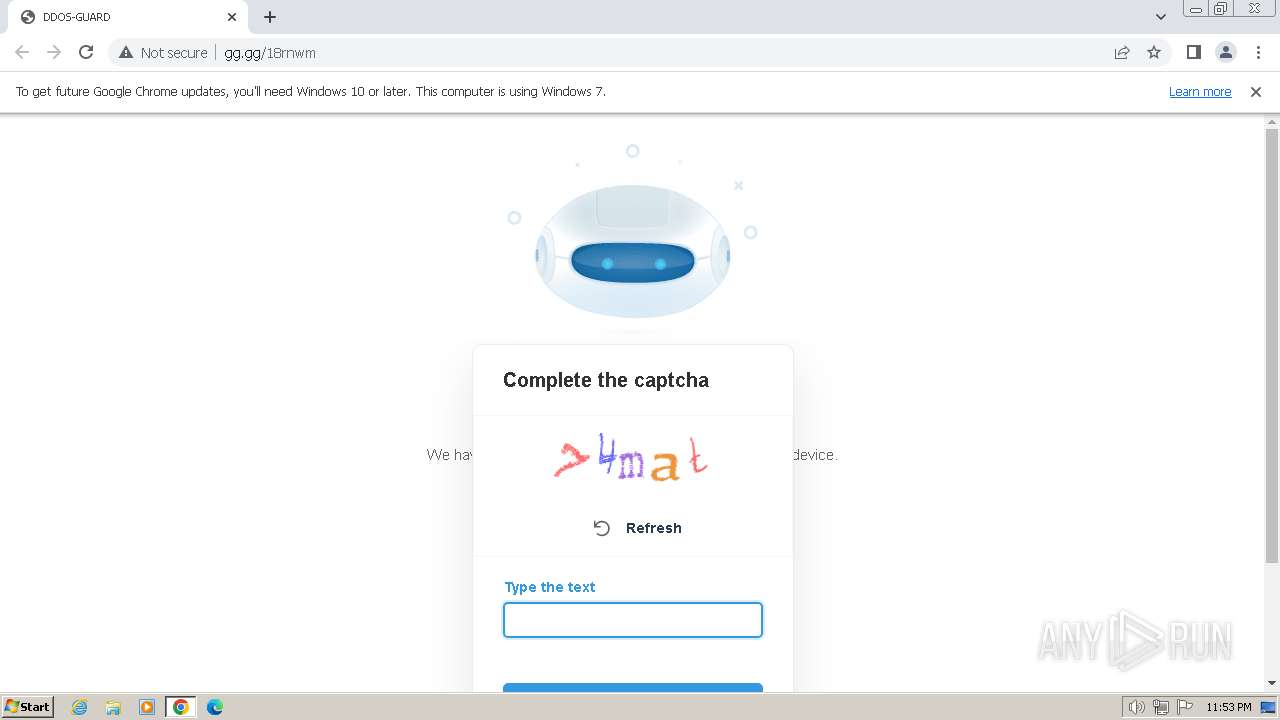Open Chrome profile avatar
1280x720 pixels.
(x=1225, y=52)
